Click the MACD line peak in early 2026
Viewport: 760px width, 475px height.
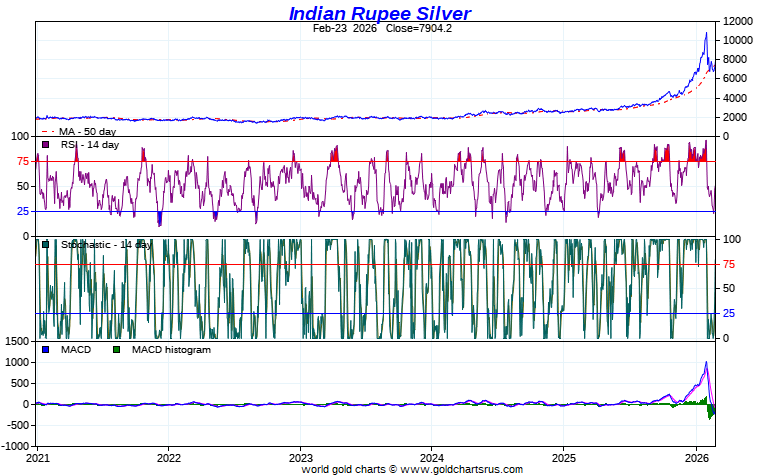point(706,363)
